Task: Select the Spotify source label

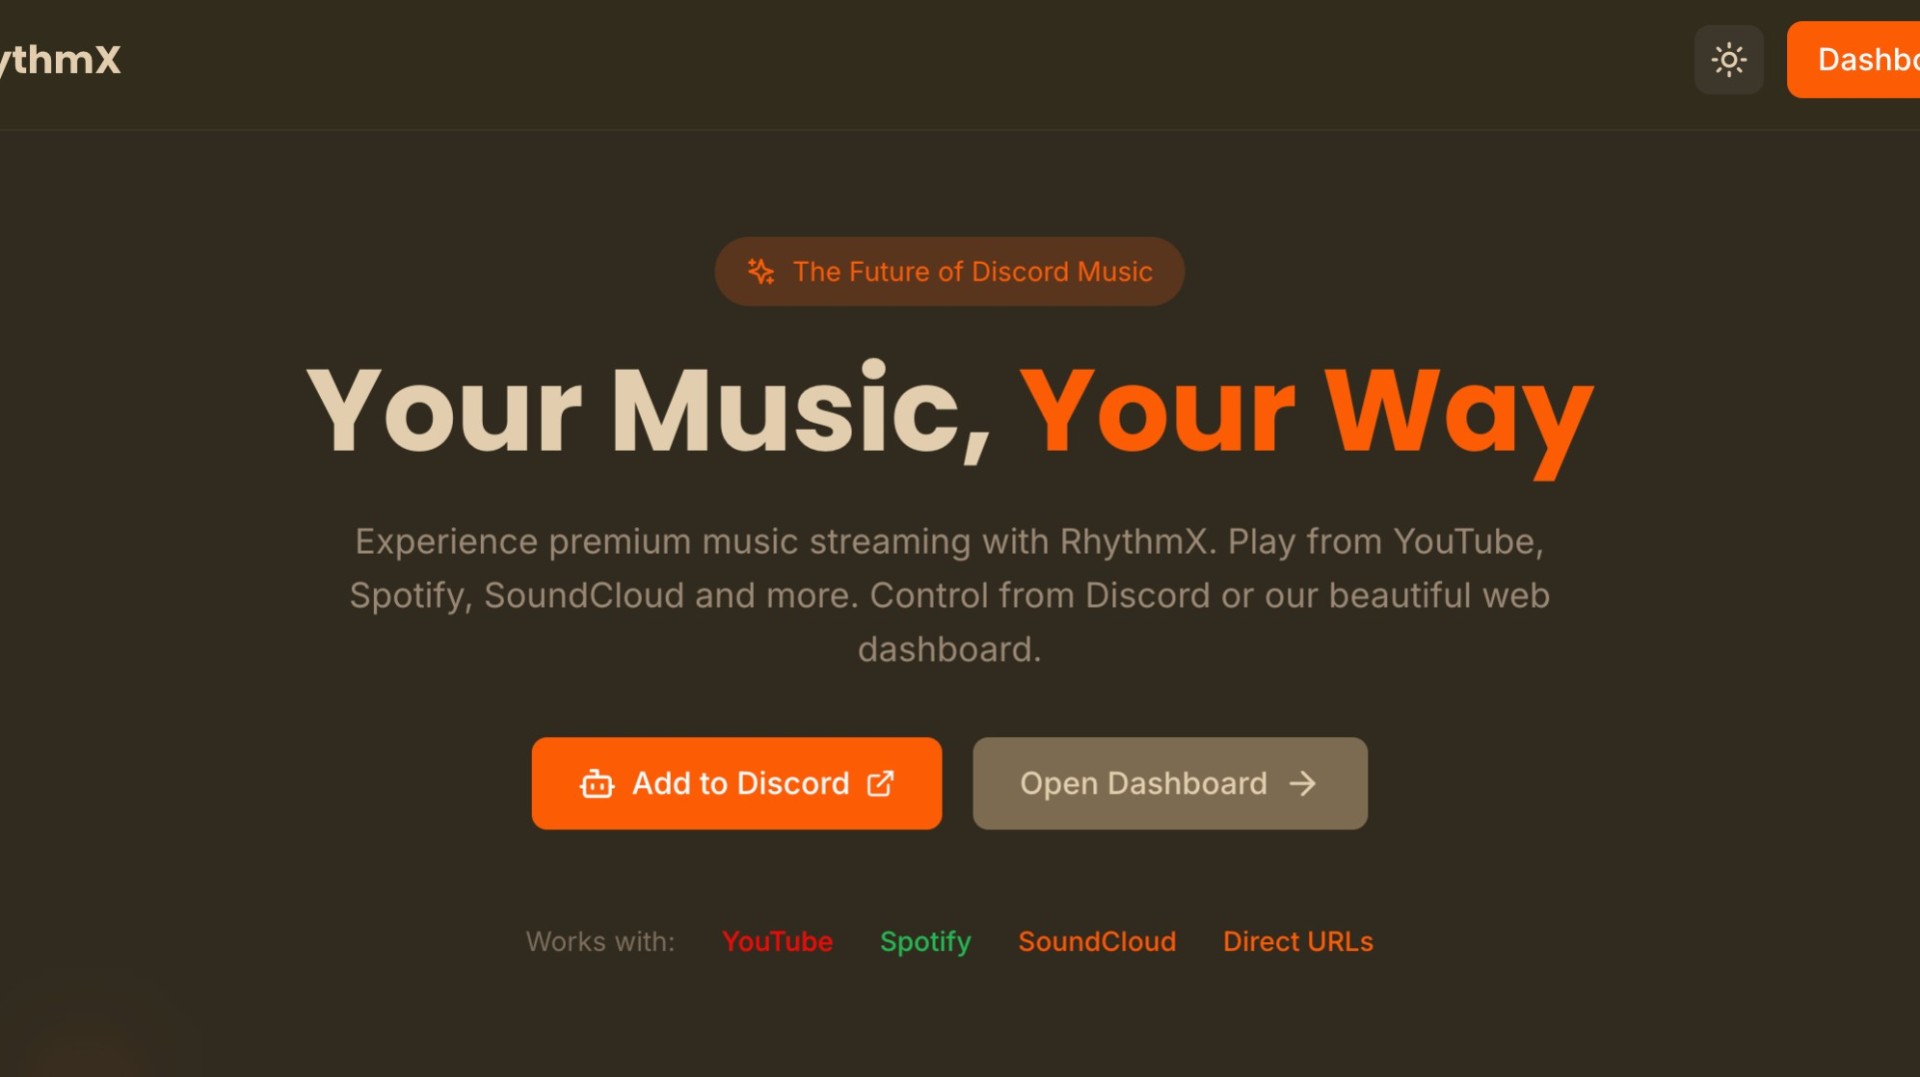Action: (925, 942)
